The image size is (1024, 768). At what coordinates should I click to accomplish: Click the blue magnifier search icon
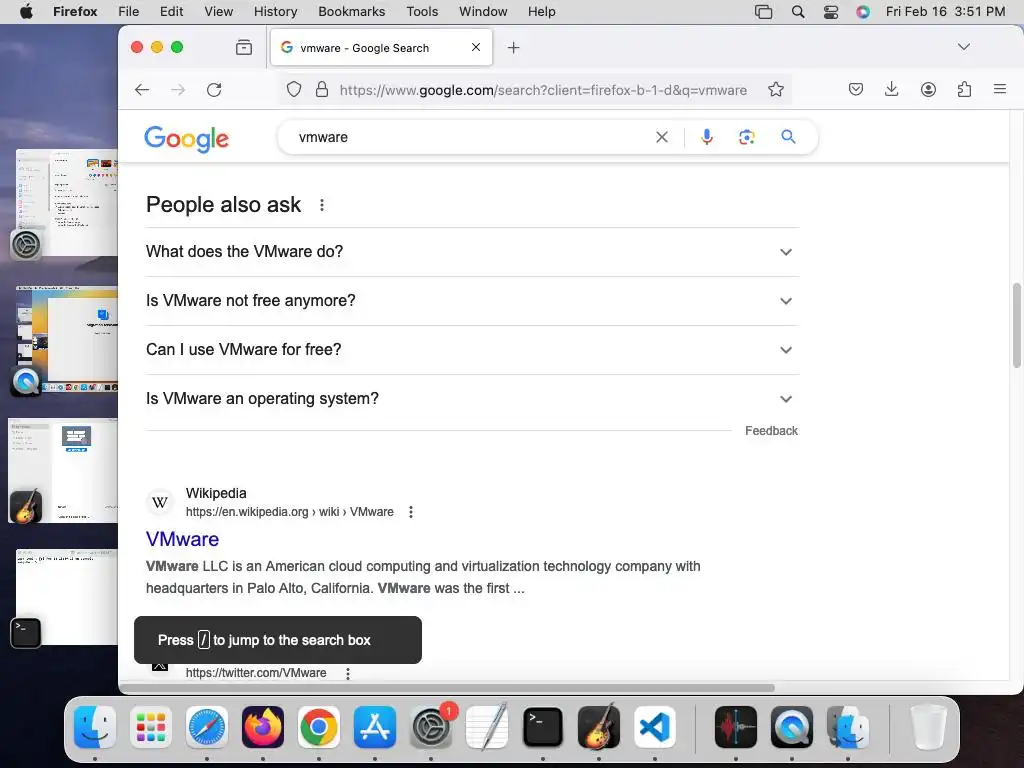(x=788, y=137)
